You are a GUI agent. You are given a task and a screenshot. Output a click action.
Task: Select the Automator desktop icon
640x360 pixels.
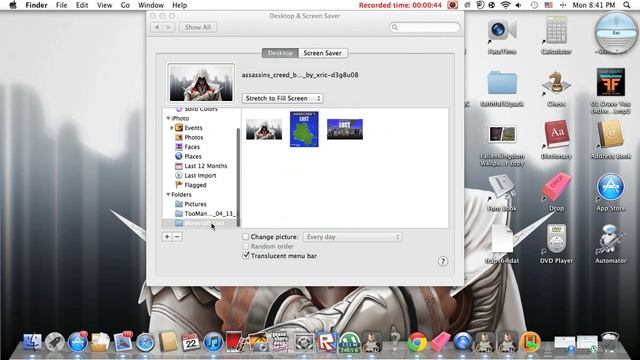coord(610,239)
